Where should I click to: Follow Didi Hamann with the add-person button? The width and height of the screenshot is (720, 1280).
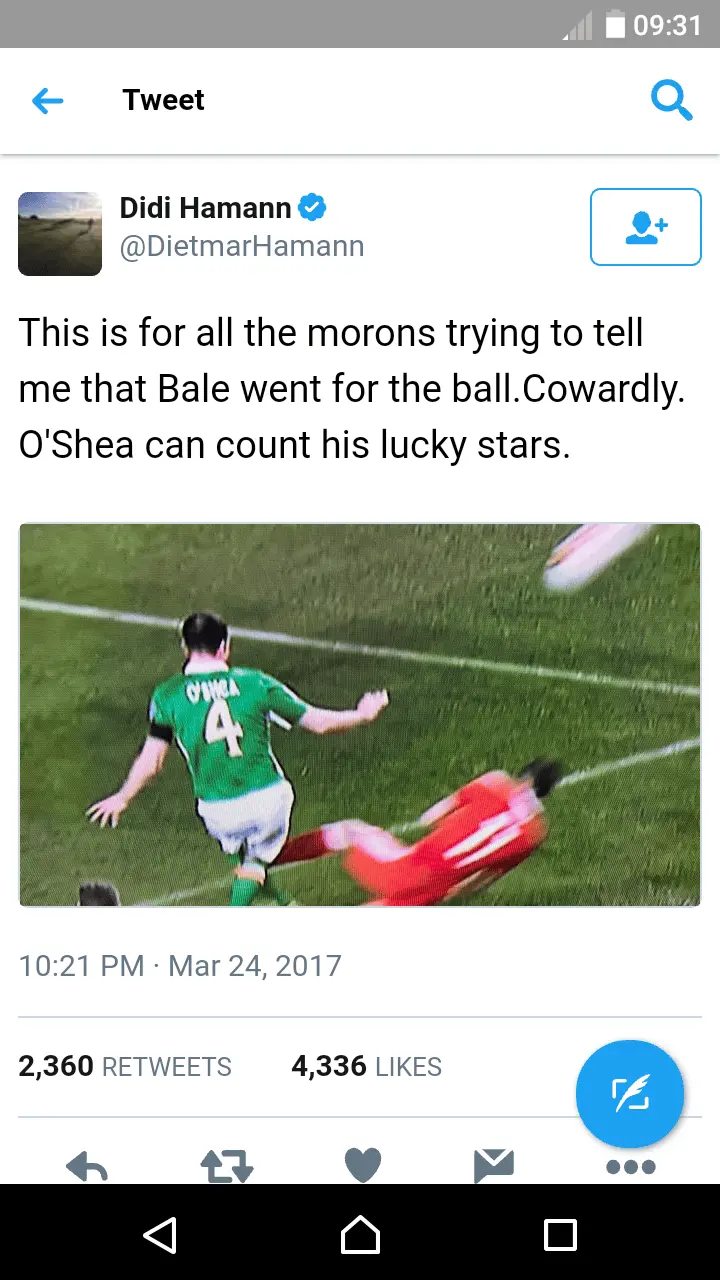click(x=646, y=227)
